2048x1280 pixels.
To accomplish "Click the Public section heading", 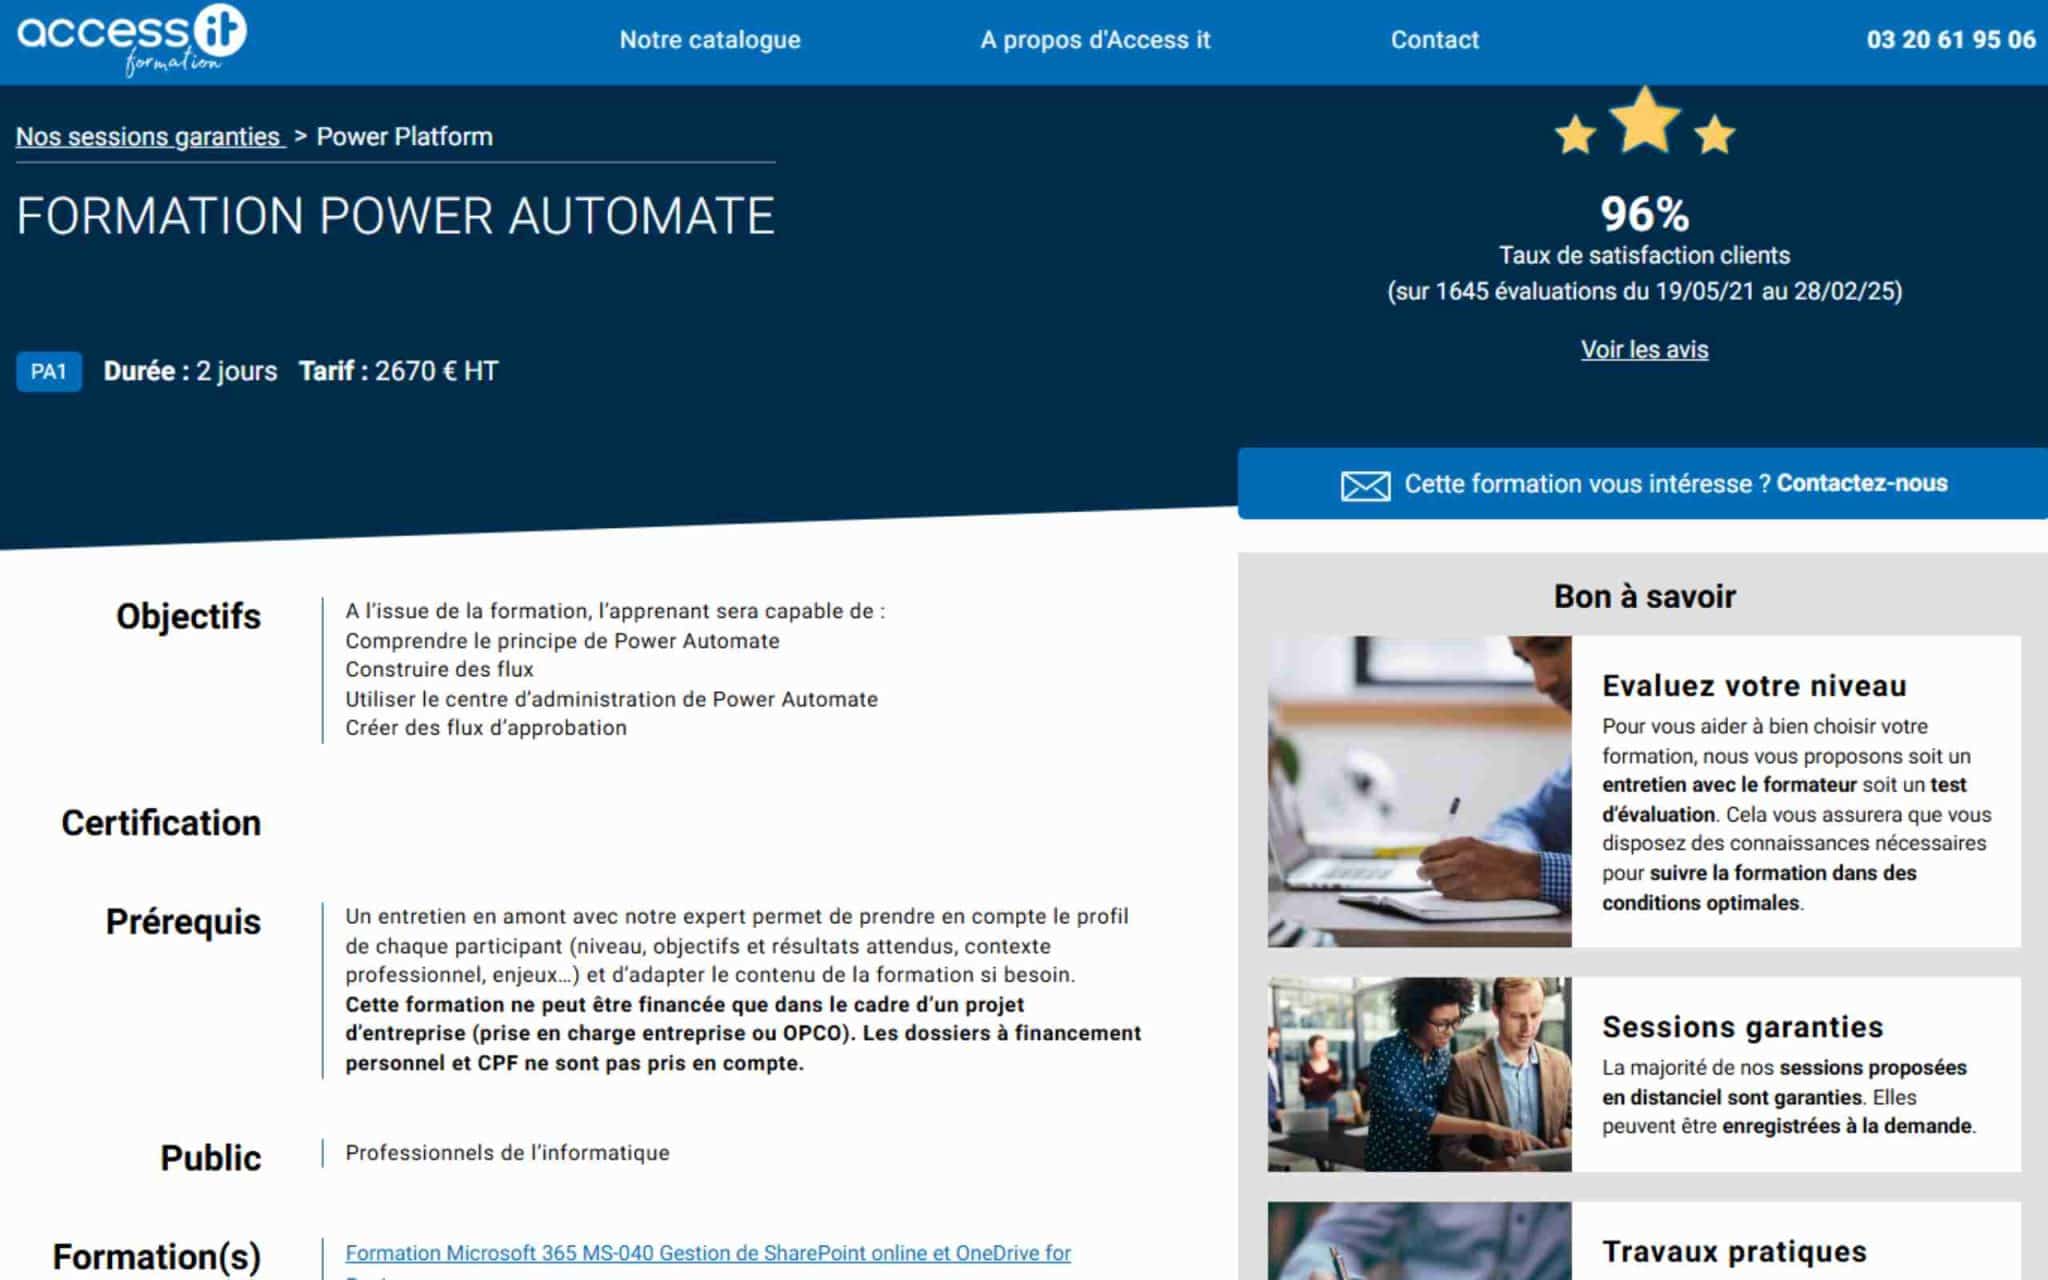I will 210,1158.
